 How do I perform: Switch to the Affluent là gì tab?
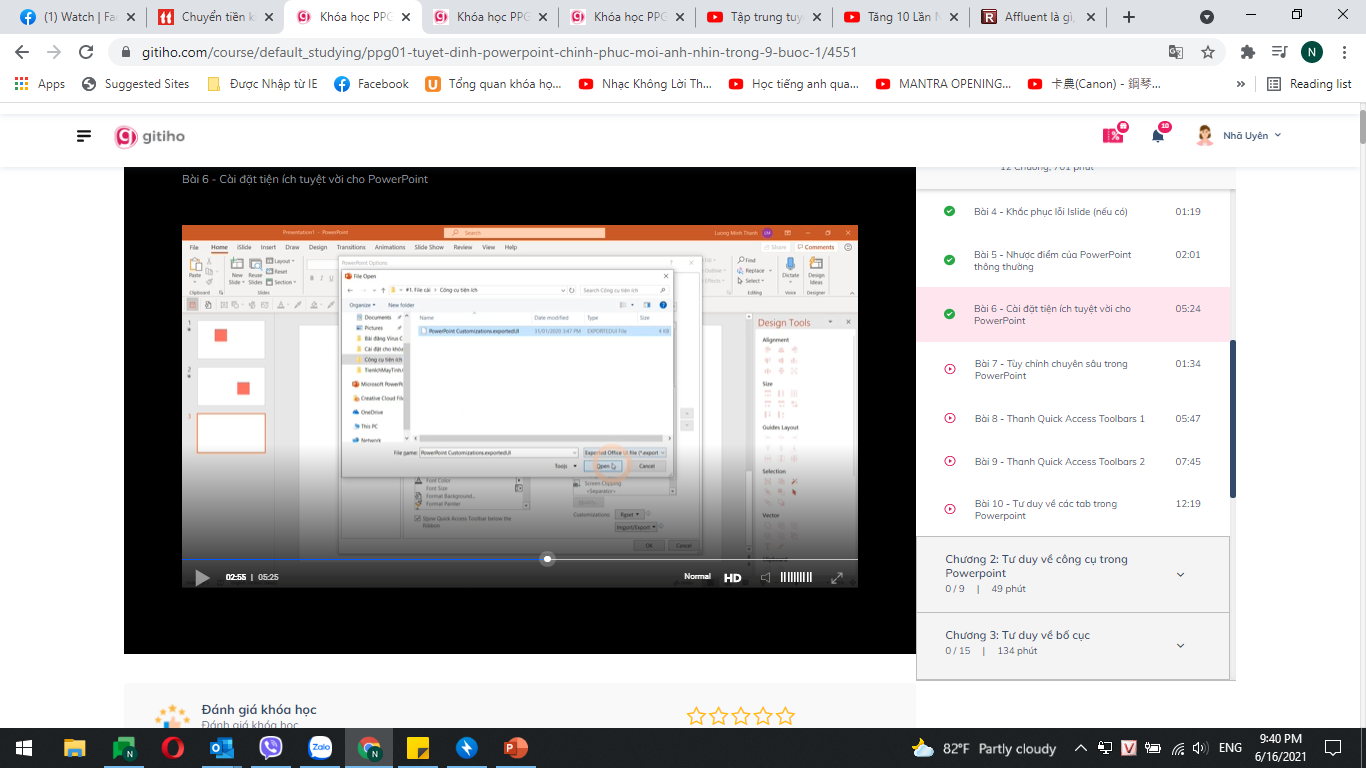point(1038,17)
